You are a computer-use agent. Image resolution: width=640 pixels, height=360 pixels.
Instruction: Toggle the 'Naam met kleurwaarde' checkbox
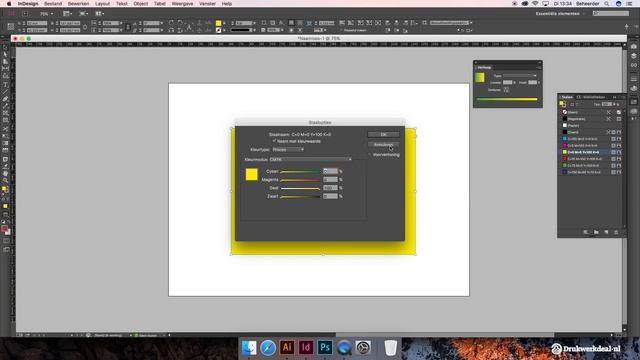point(274,141)
